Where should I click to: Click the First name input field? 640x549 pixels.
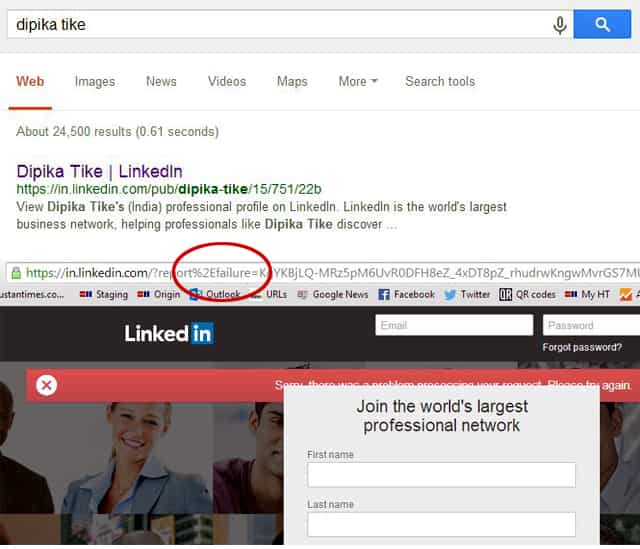[442, 475]
